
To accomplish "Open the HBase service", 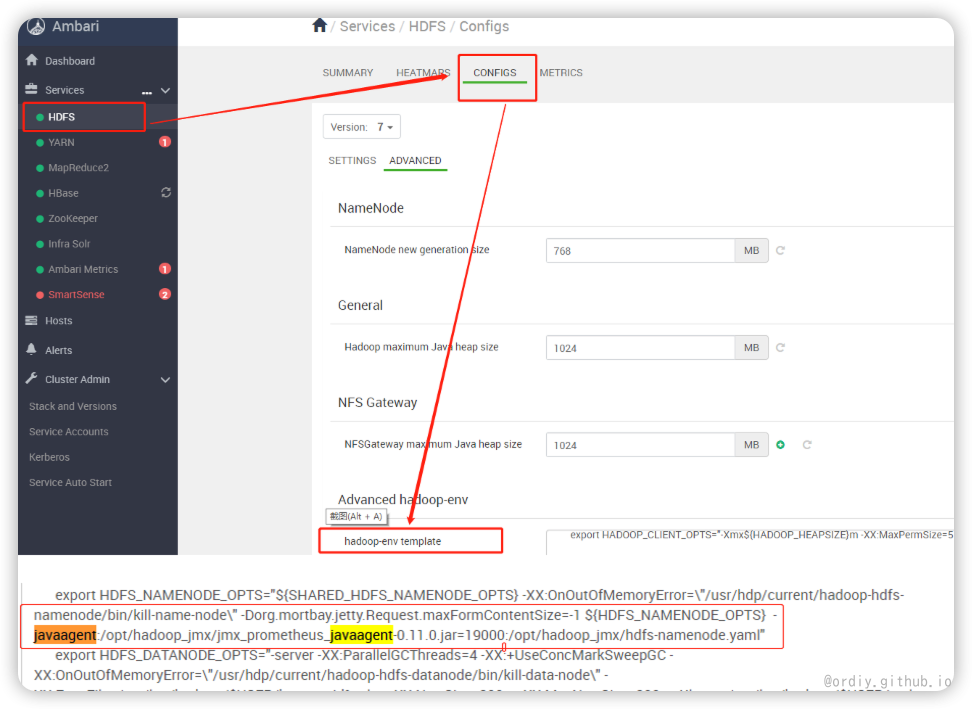I will click(63, 193).
